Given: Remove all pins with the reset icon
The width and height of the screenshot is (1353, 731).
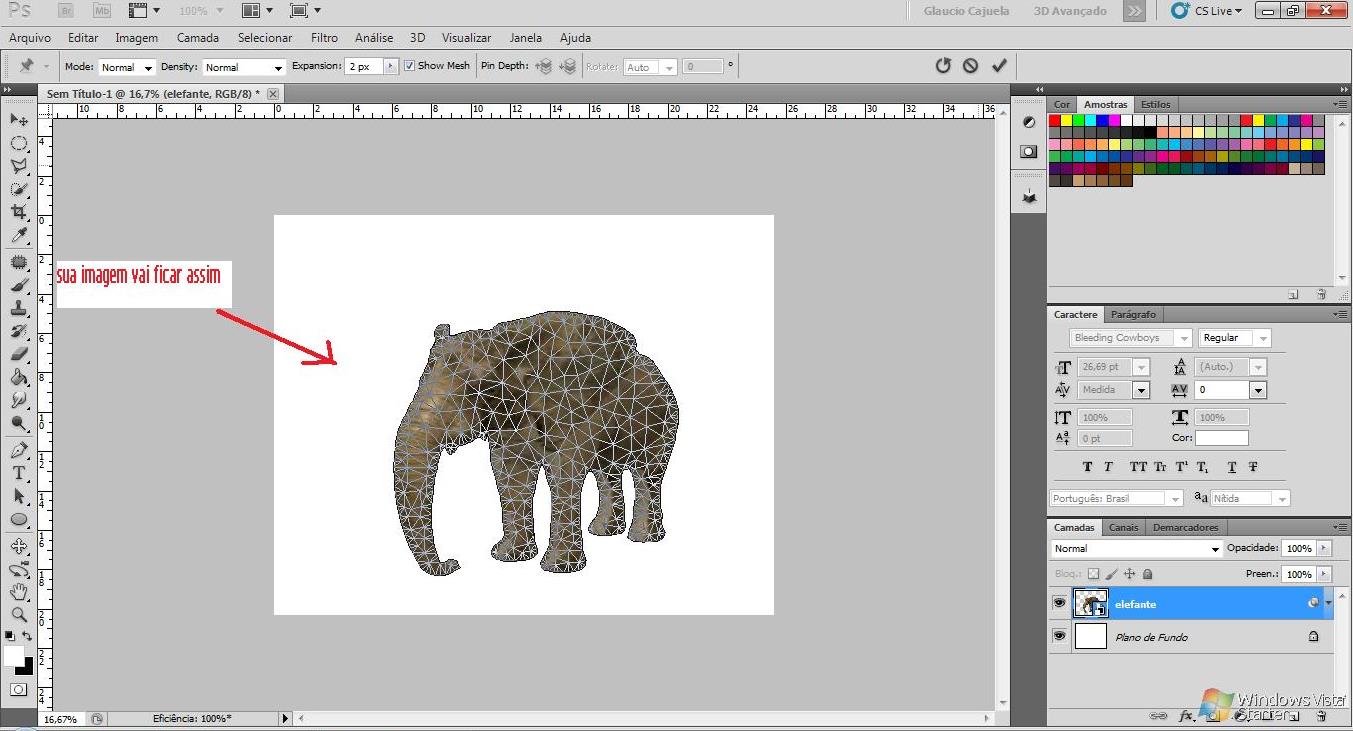Looking at the screenshot, I should click(x=942, y=66).
